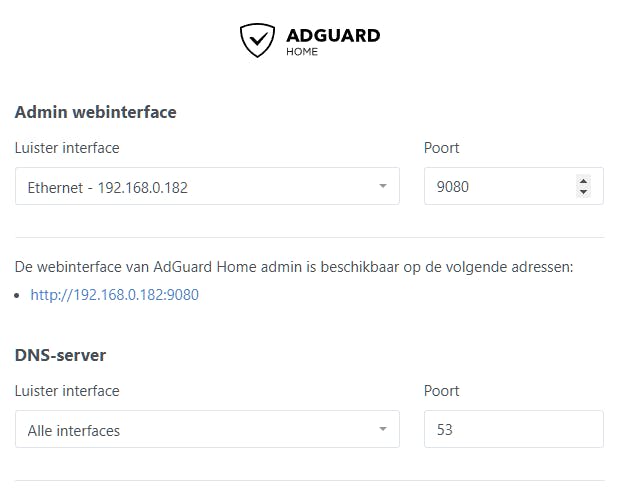Image resolution: width=622 pixels, height=491 pixels.
Task: Click the DNS-server section heading
Action: pyautogui.click(x=60, y=355)
